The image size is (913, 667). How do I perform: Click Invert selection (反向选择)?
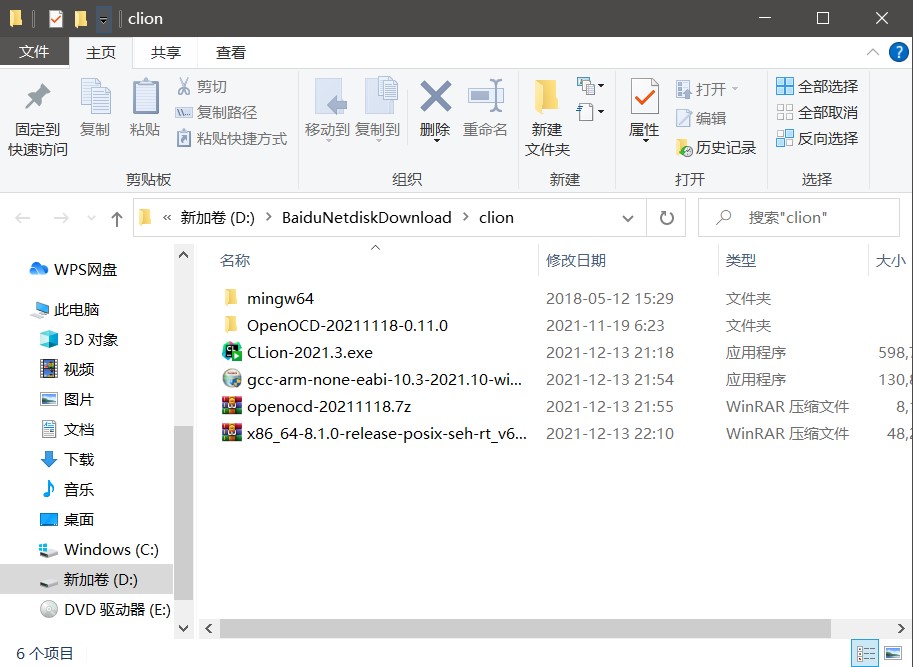(817, 139)
